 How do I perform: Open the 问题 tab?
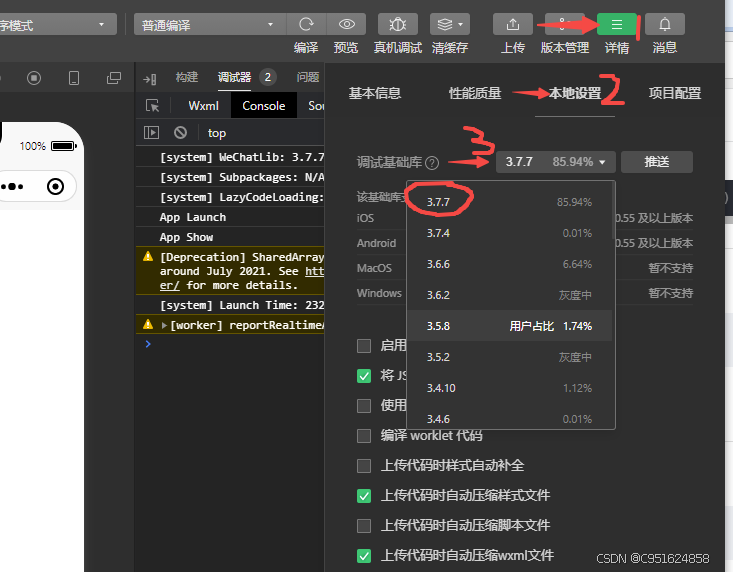click(308, 77)
